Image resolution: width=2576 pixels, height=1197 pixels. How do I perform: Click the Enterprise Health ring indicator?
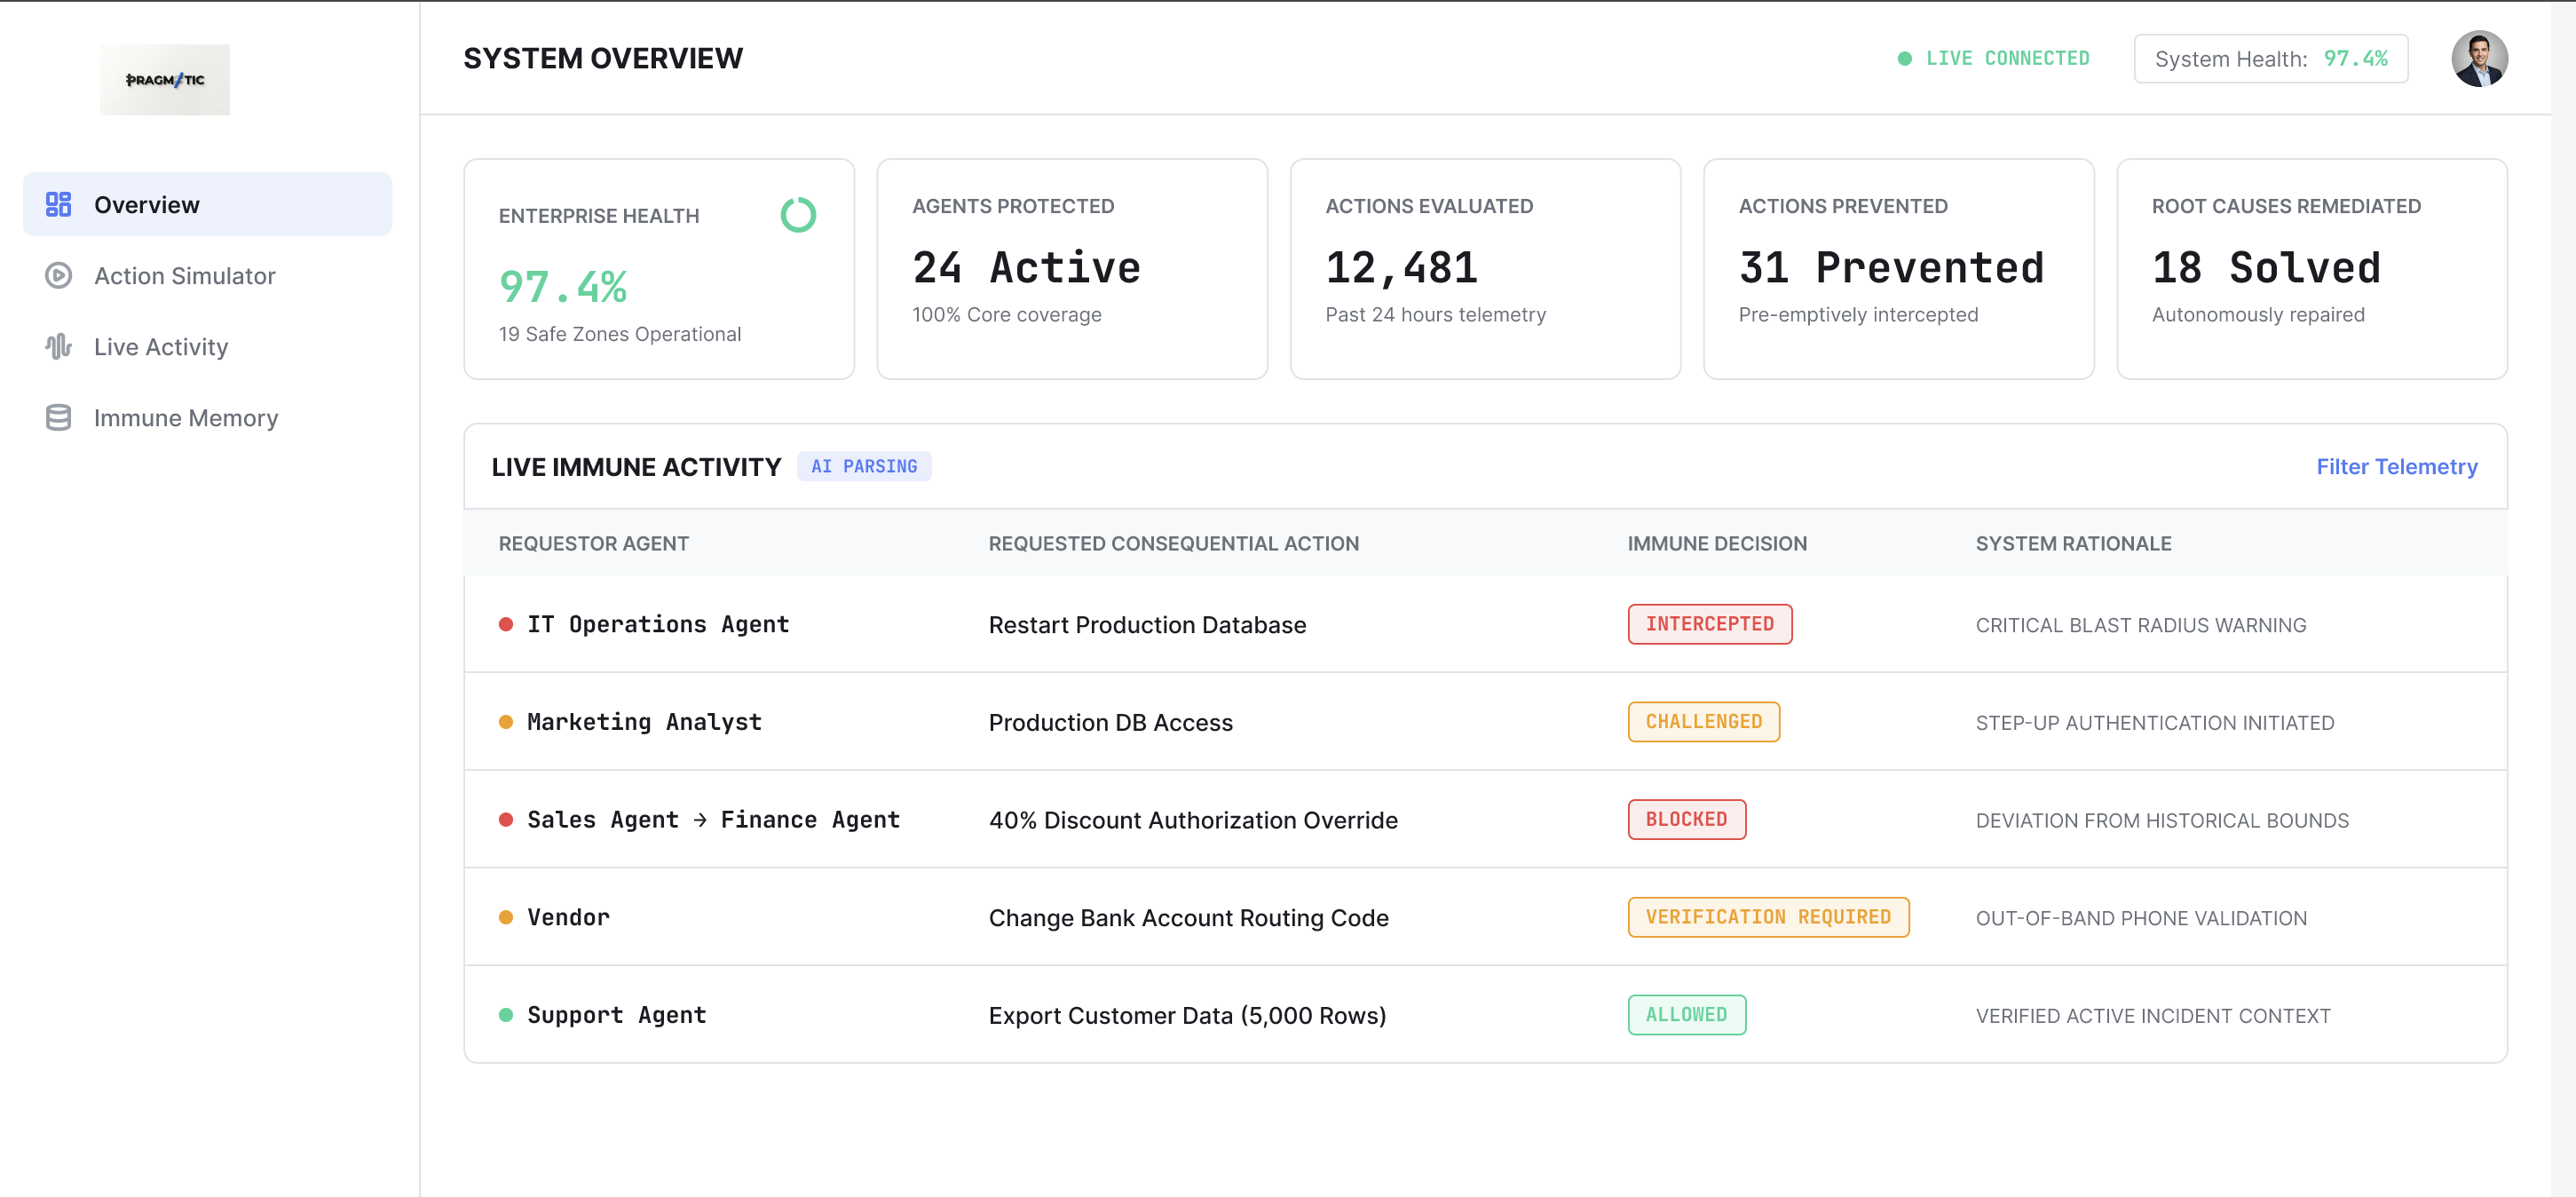tap(798, 215)
